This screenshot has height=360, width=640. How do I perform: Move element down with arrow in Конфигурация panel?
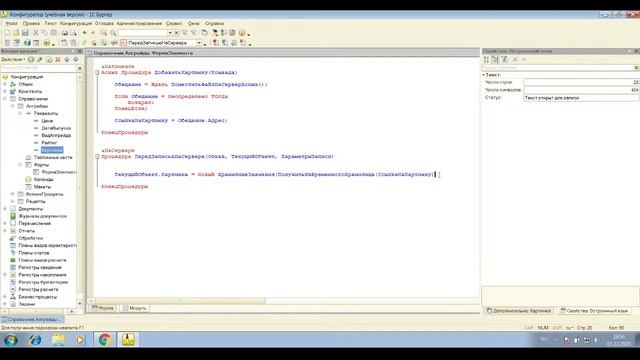76,60
